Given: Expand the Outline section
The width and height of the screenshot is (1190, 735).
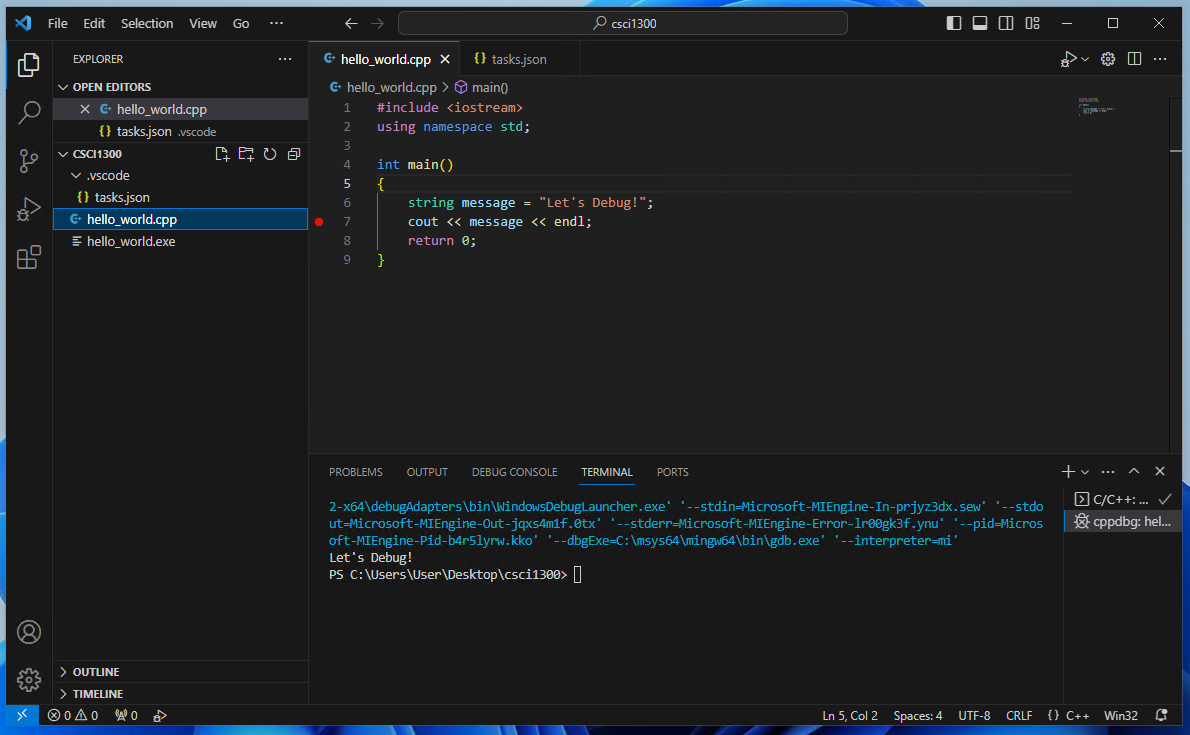Looking at the screenshot, I should (181, 672).
